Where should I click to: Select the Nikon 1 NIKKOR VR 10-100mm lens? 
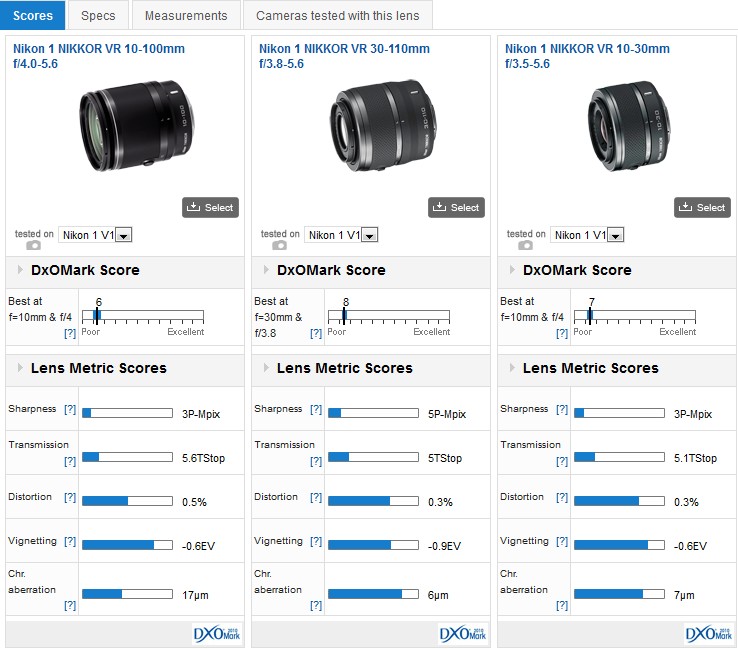point(210,208)
